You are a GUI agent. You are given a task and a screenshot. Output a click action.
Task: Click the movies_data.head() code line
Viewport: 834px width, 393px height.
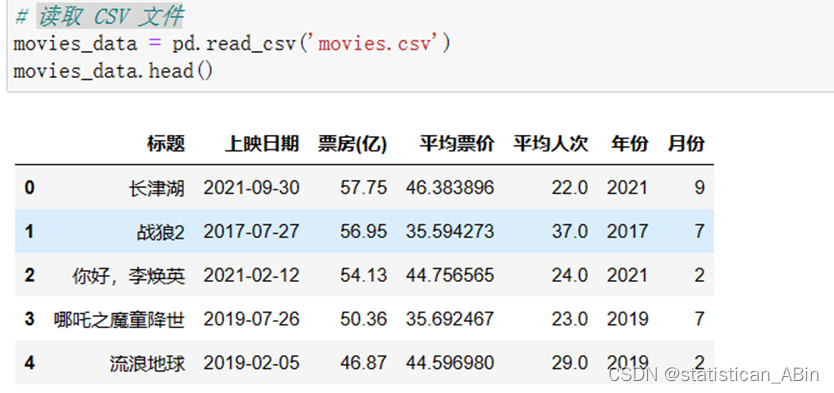(x=113, y=71)
